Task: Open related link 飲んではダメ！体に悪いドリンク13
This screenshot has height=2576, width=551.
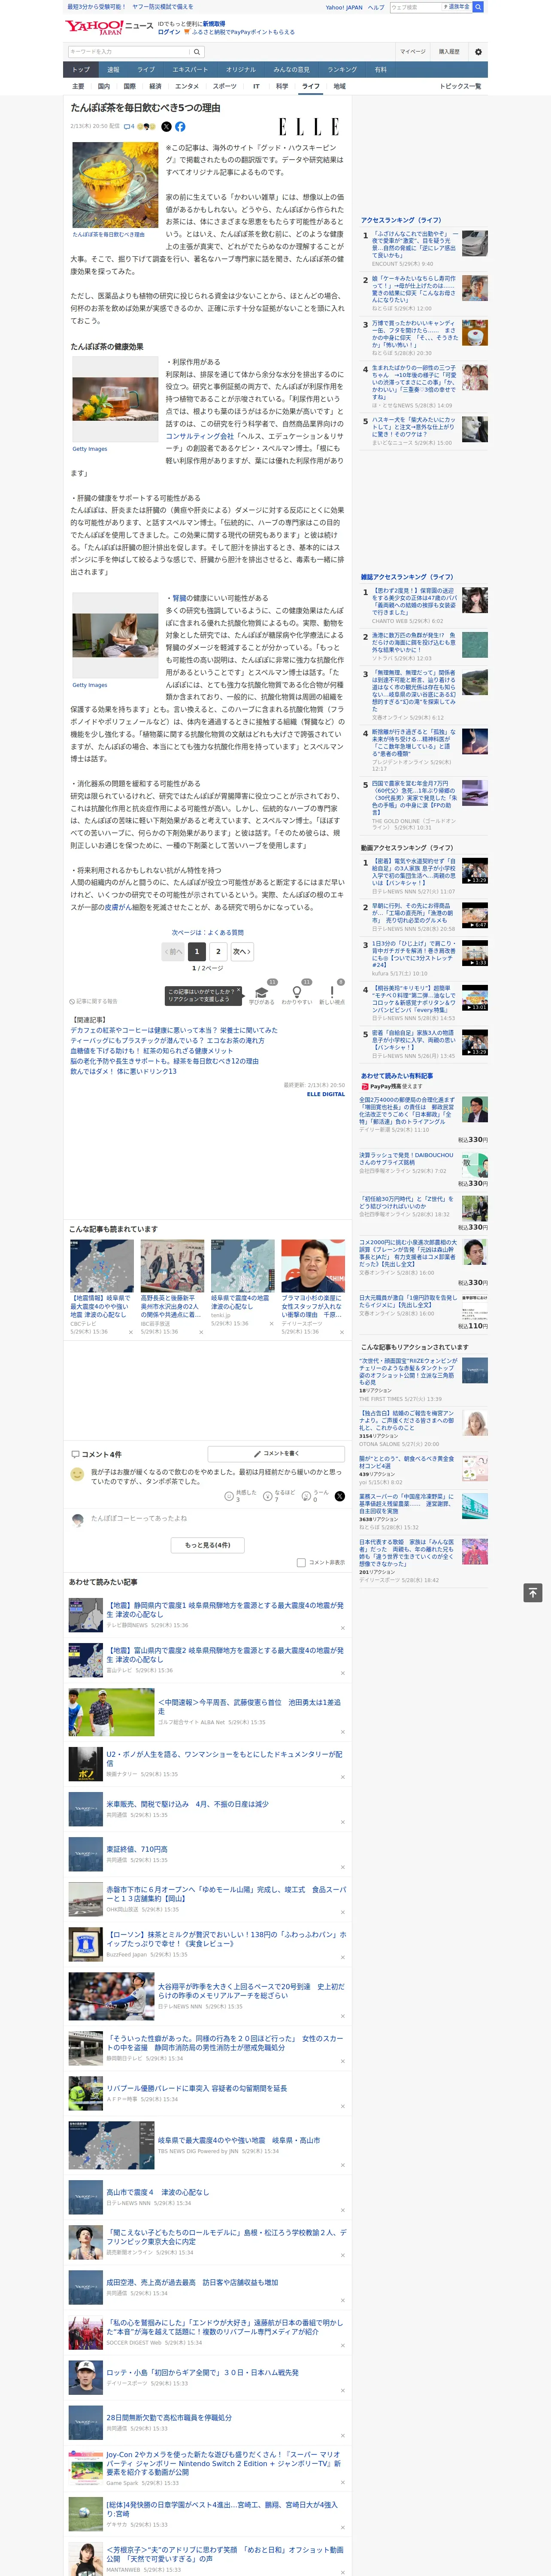Action: (123, 1071)
